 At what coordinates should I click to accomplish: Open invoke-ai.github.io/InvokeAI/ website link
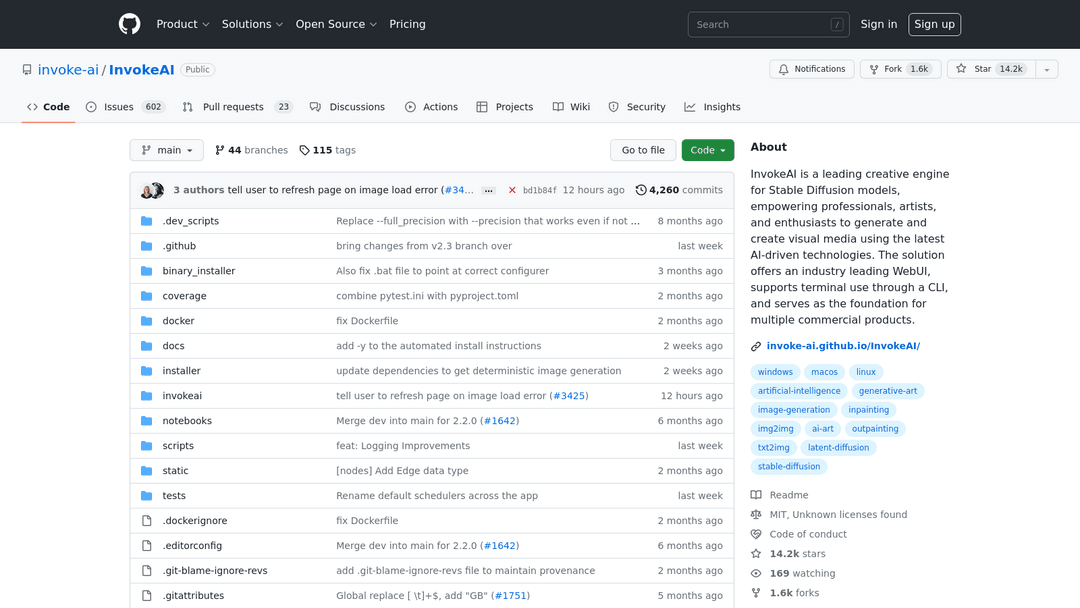tap(843, 346)
